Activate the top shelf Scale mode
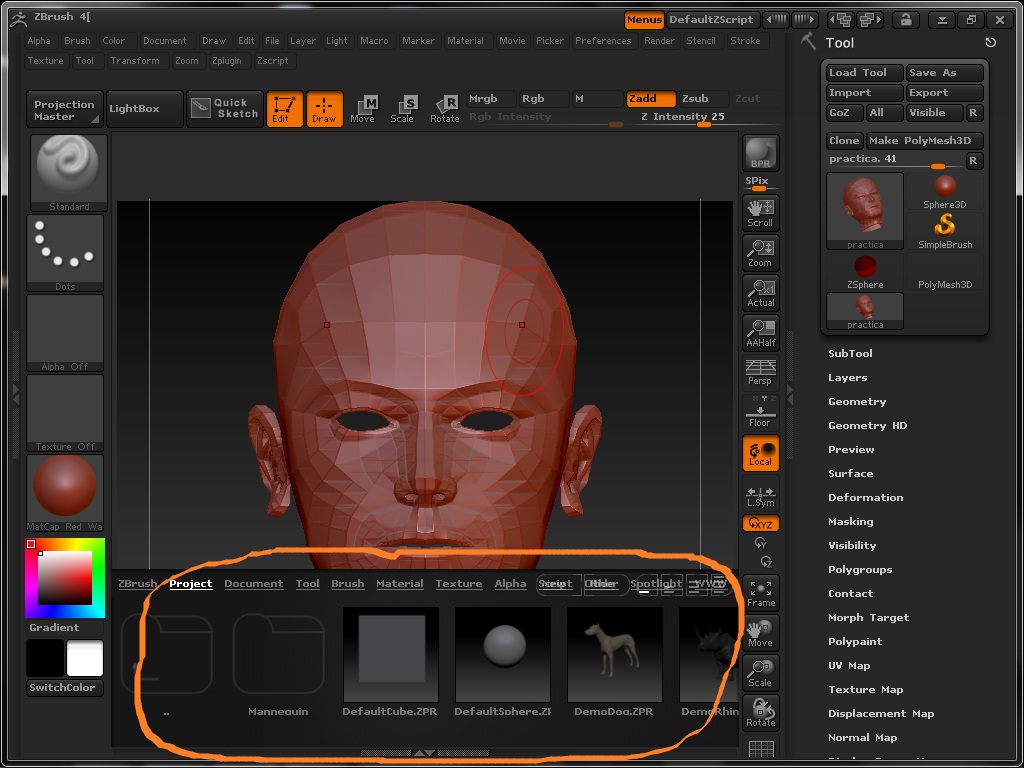1024x768 pixels. tap(402, 109)
